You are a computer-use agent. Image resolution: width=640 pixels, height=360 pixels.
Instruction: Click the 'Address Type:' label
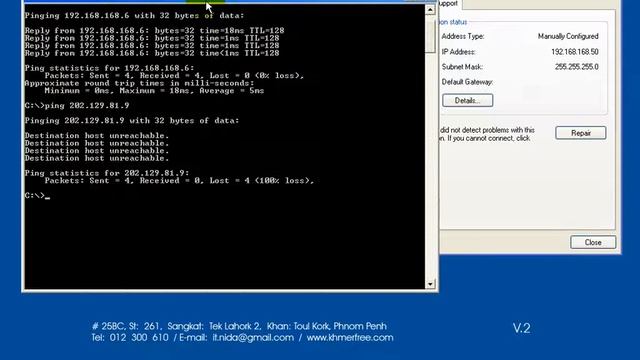coord(463,36)
